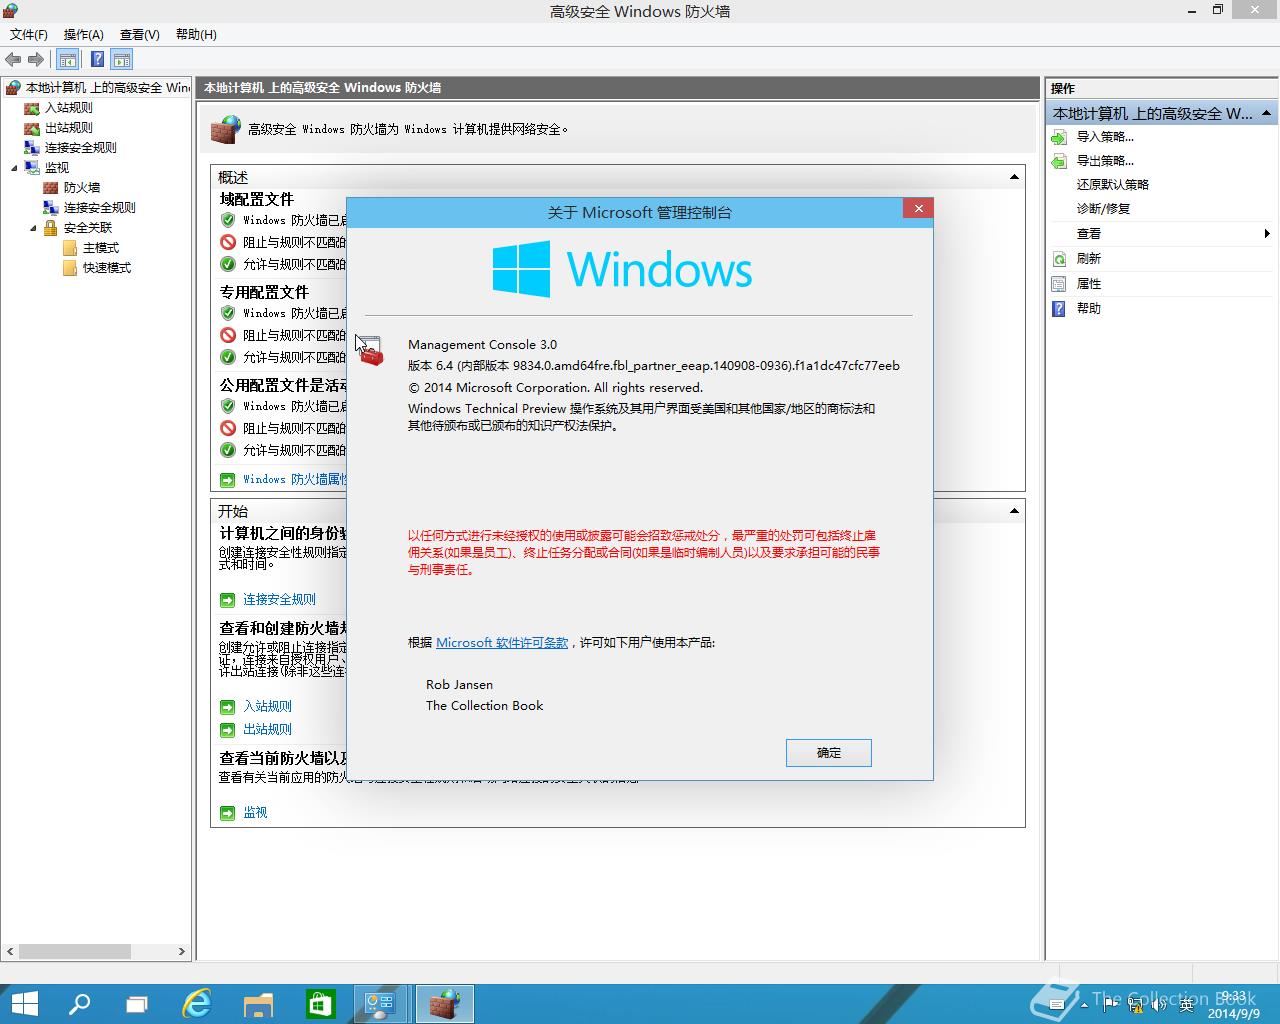
Task: Launch Internet Explorer from the taskbar
Action: 197,1003
